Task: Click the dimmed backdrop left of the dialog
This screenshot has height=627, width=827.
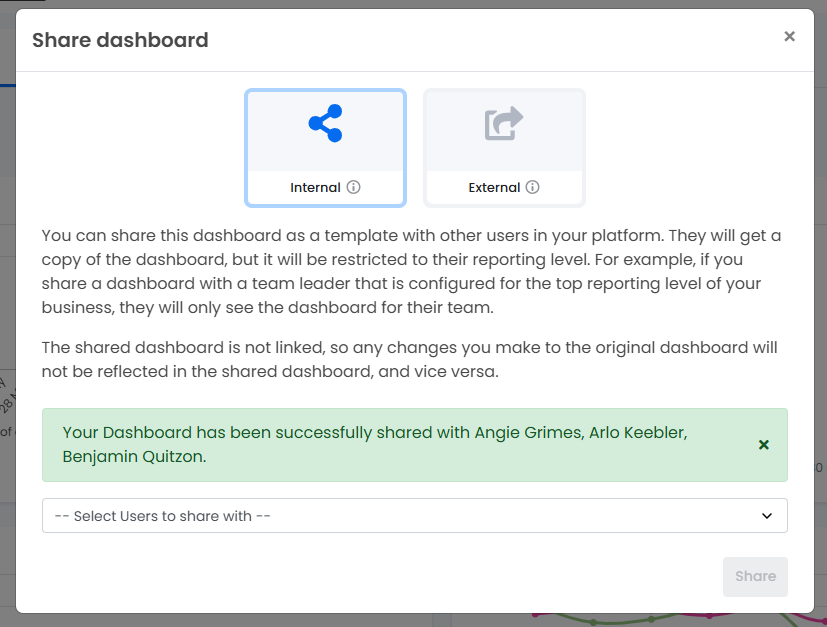Action: [x=7, y=316]
